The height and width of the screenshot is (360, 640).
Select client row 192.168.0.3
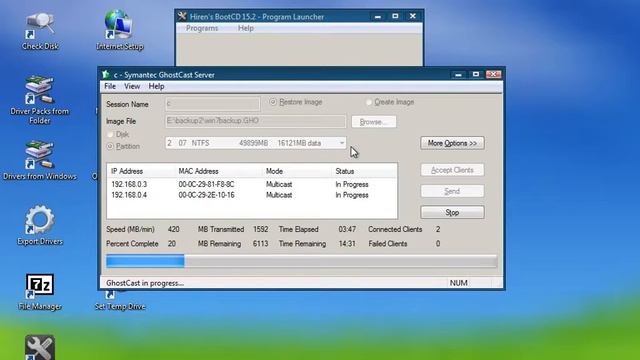pyautogui.click(x=252, y=184)
